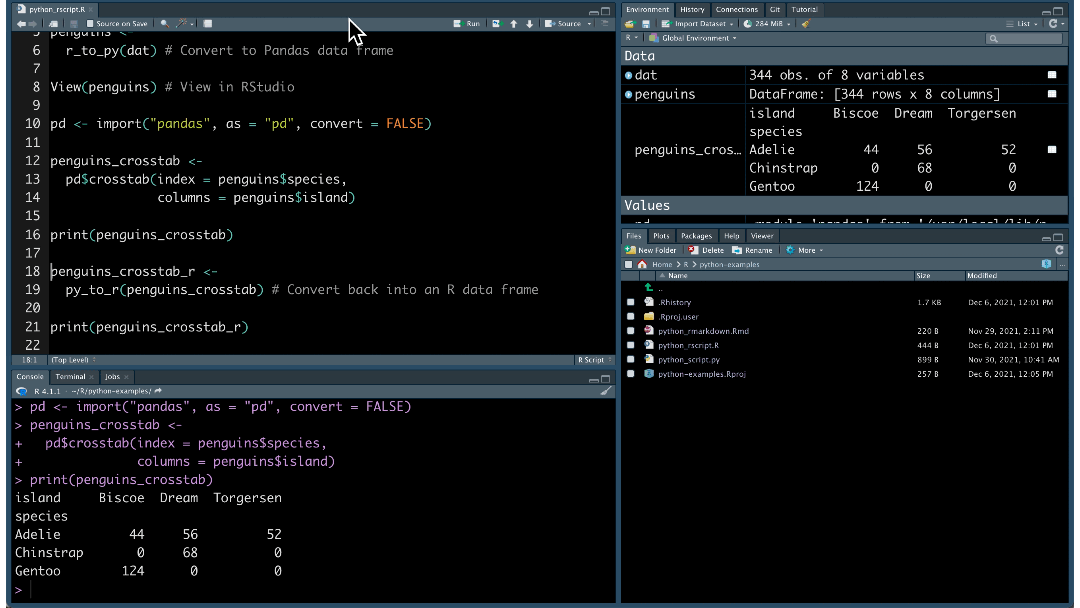This screenshot has height=608, width=1080.
Task: Click the Delete icon in the Files pane
Action: [707, 250]
